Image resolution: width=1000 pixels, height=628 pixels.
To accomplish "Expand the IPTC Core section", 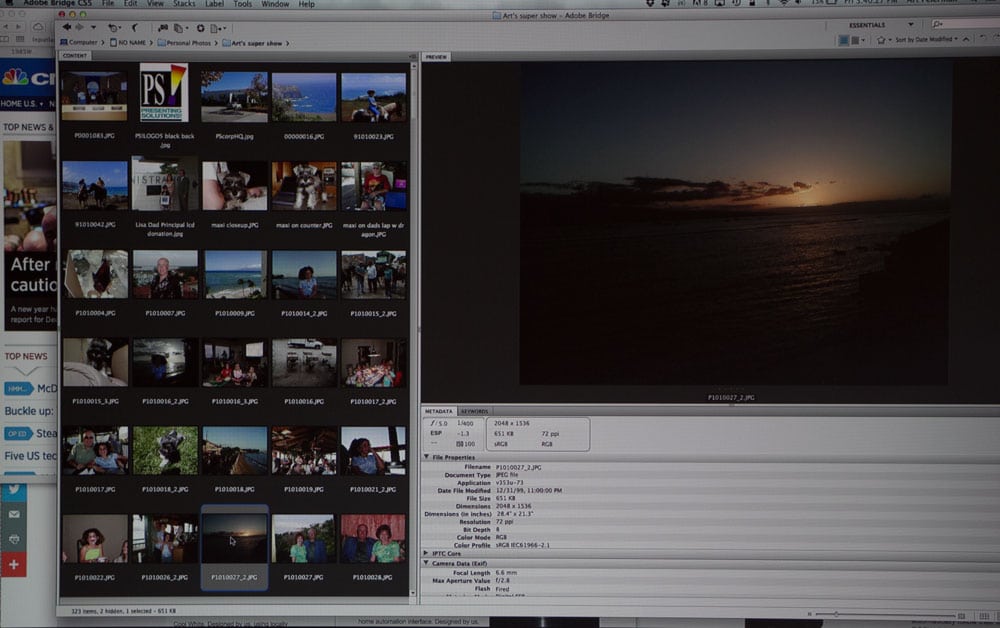I will (427, 553).
